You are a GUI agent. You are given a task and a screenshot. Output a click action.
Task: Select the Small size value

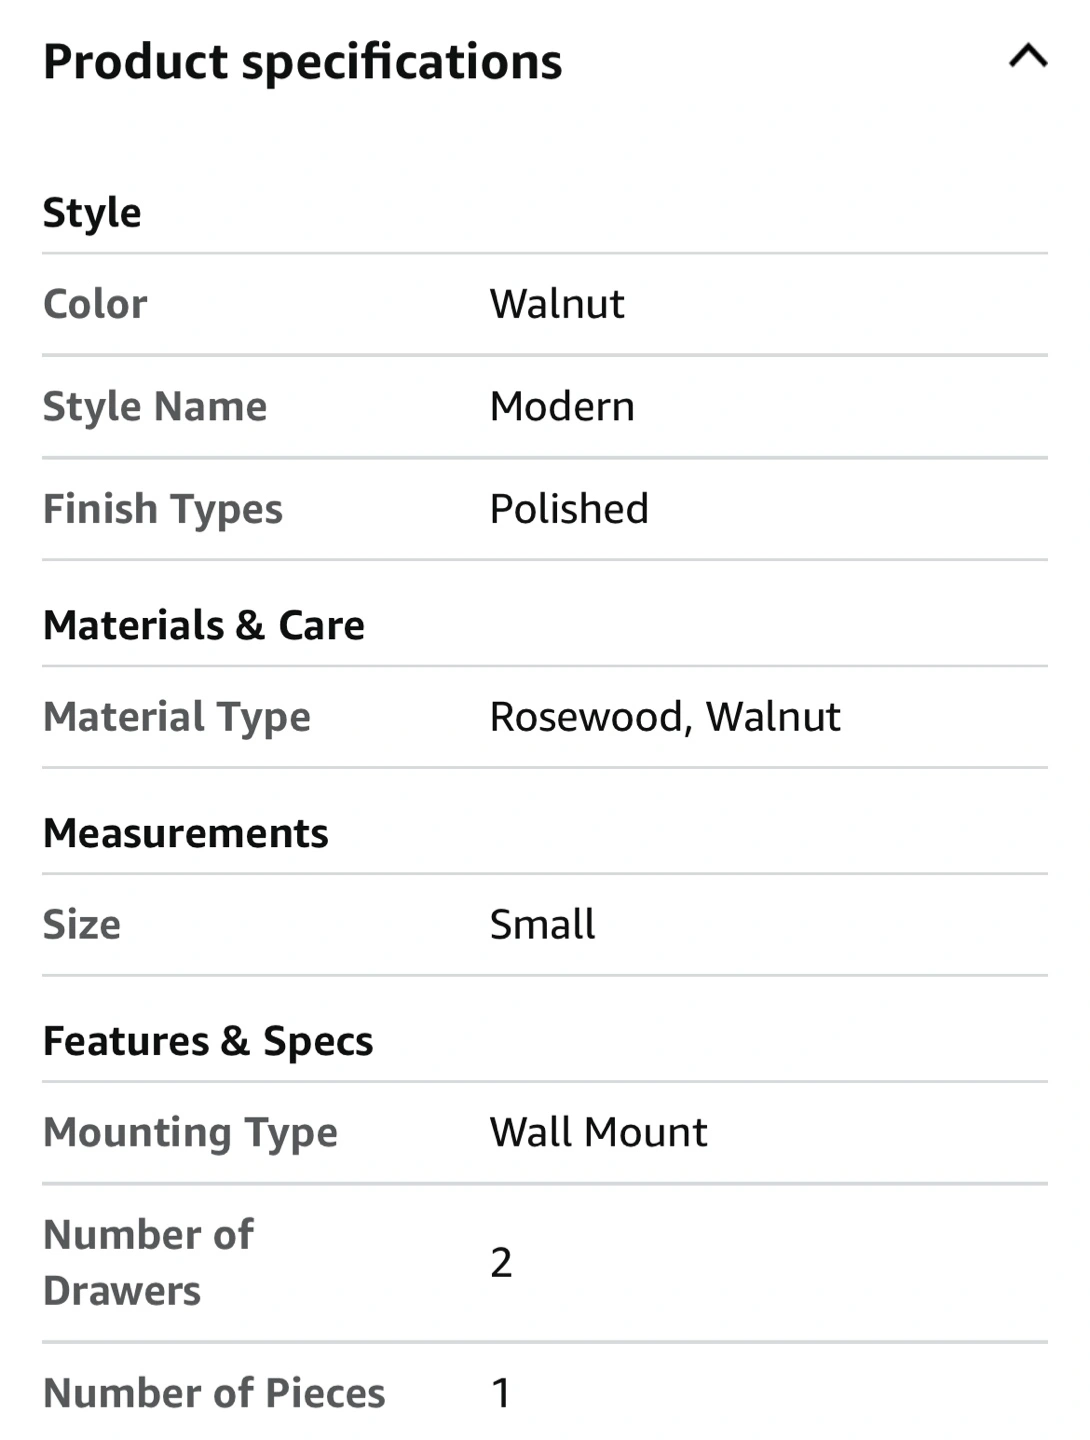[x=542, y=925]
